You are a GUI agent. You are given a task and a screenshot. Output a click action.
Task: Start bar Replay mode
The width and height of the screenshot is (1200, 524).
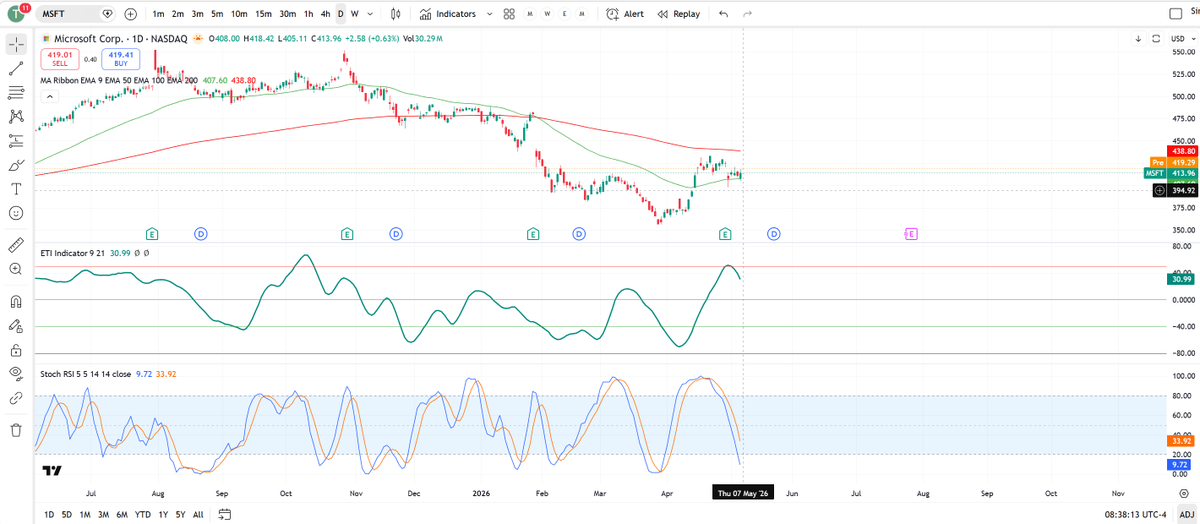[679, 14]
